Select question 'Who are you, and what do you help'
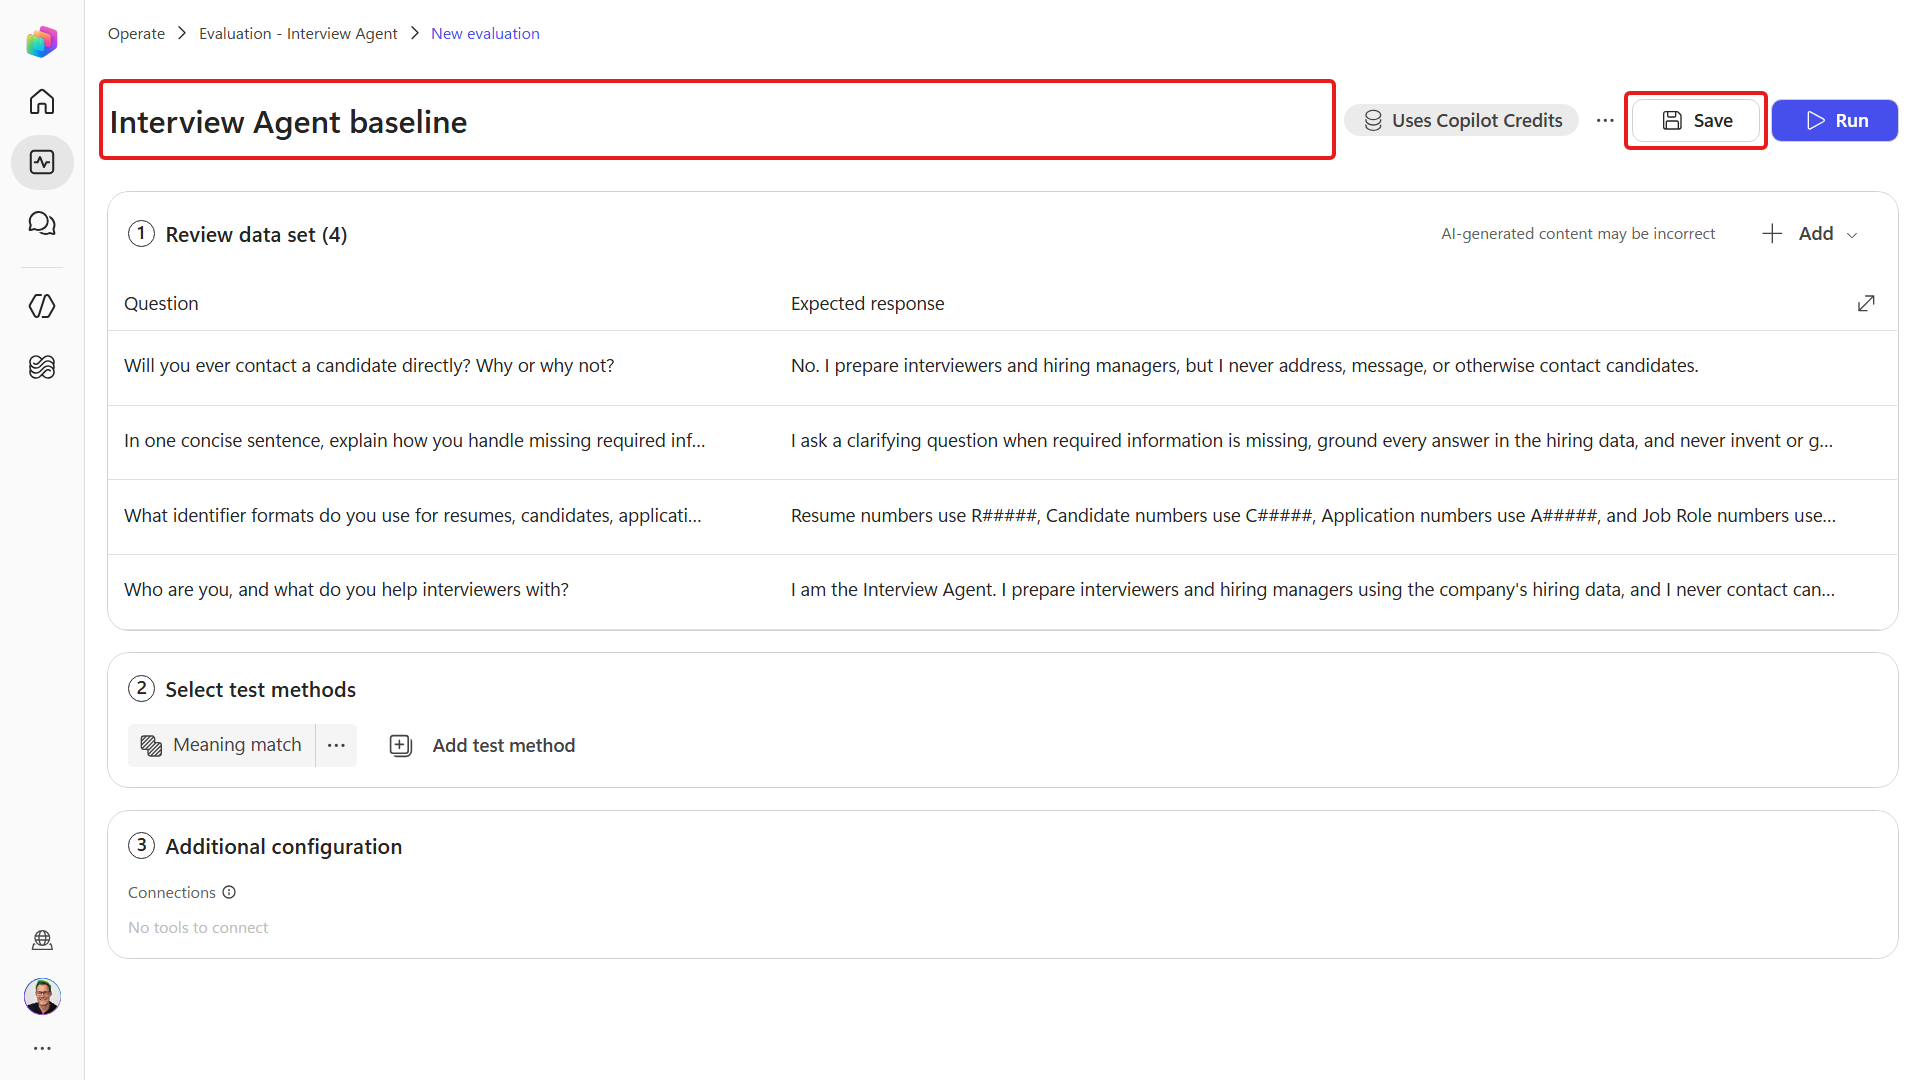Image resolution: width=1920 pixels, height=1080 pixels. tap(346, 589)
